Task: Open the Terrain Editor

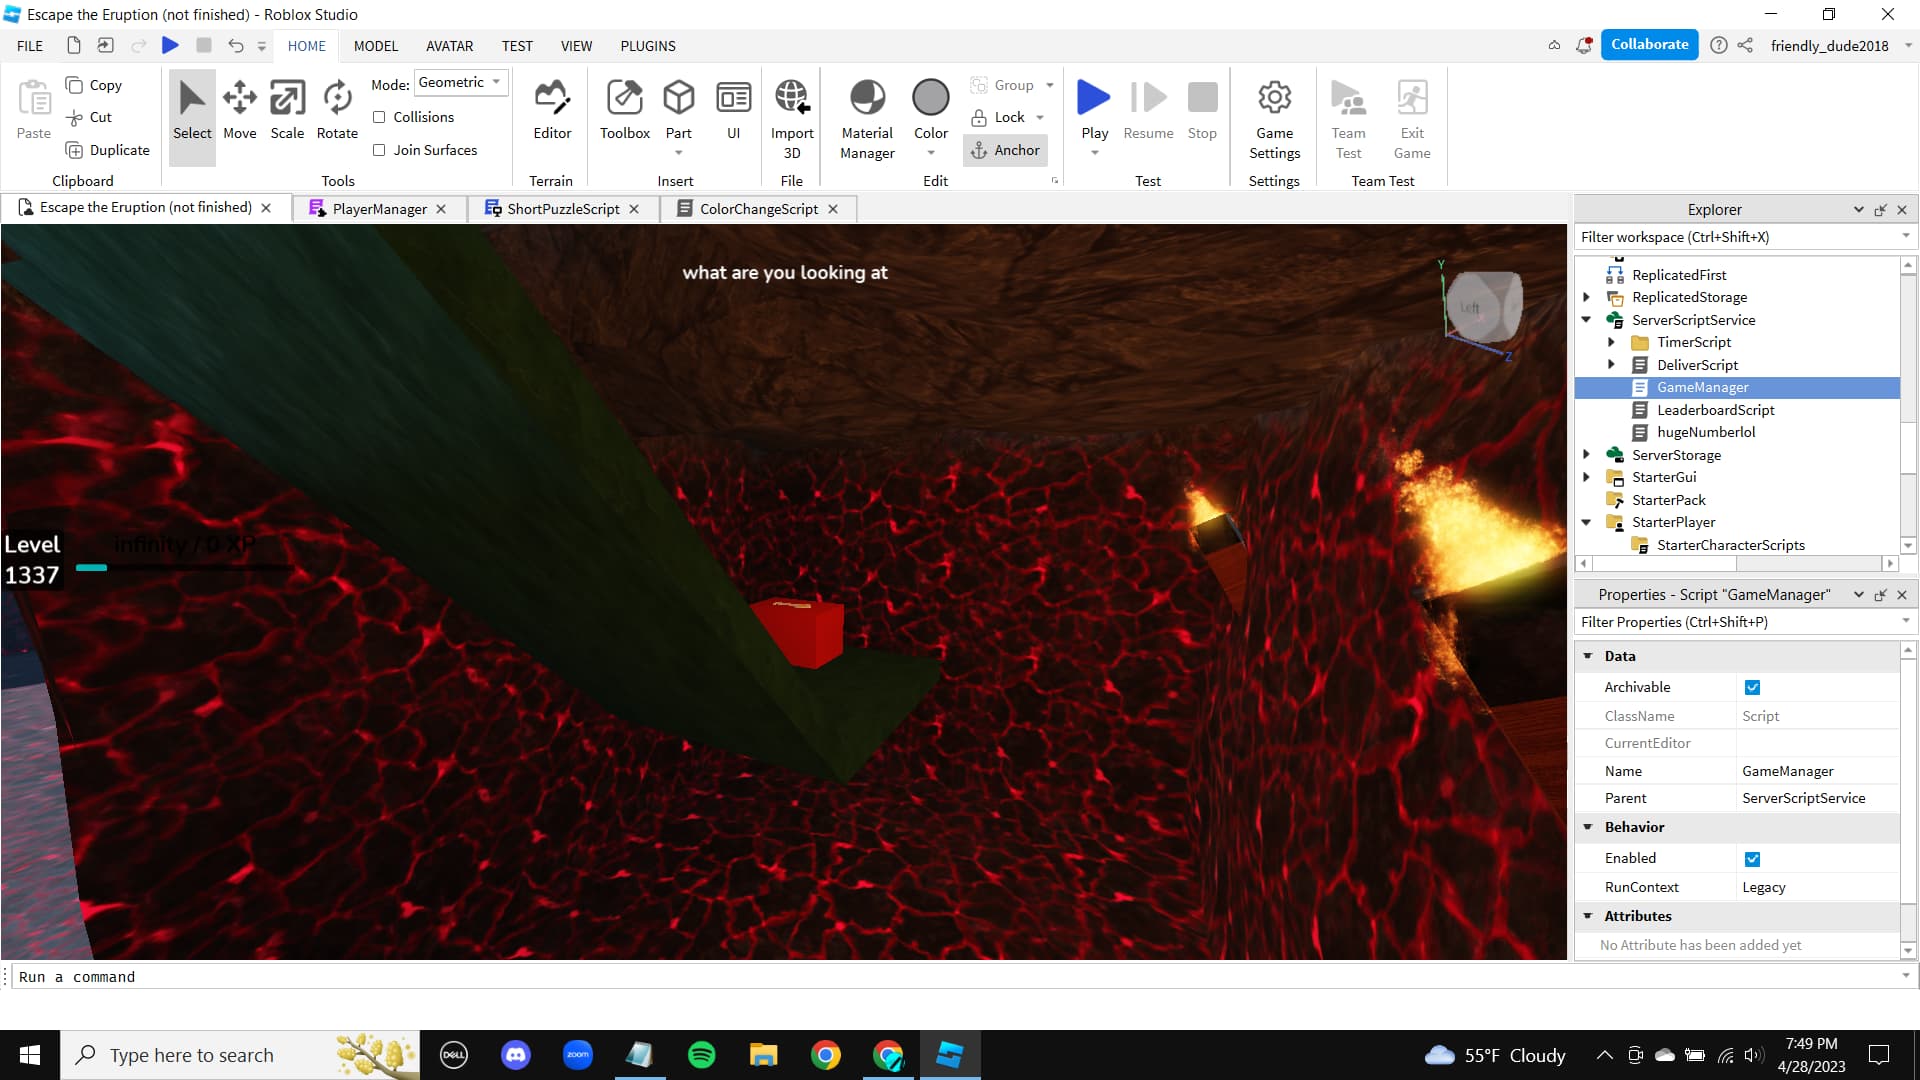Action: coord(552,110)
